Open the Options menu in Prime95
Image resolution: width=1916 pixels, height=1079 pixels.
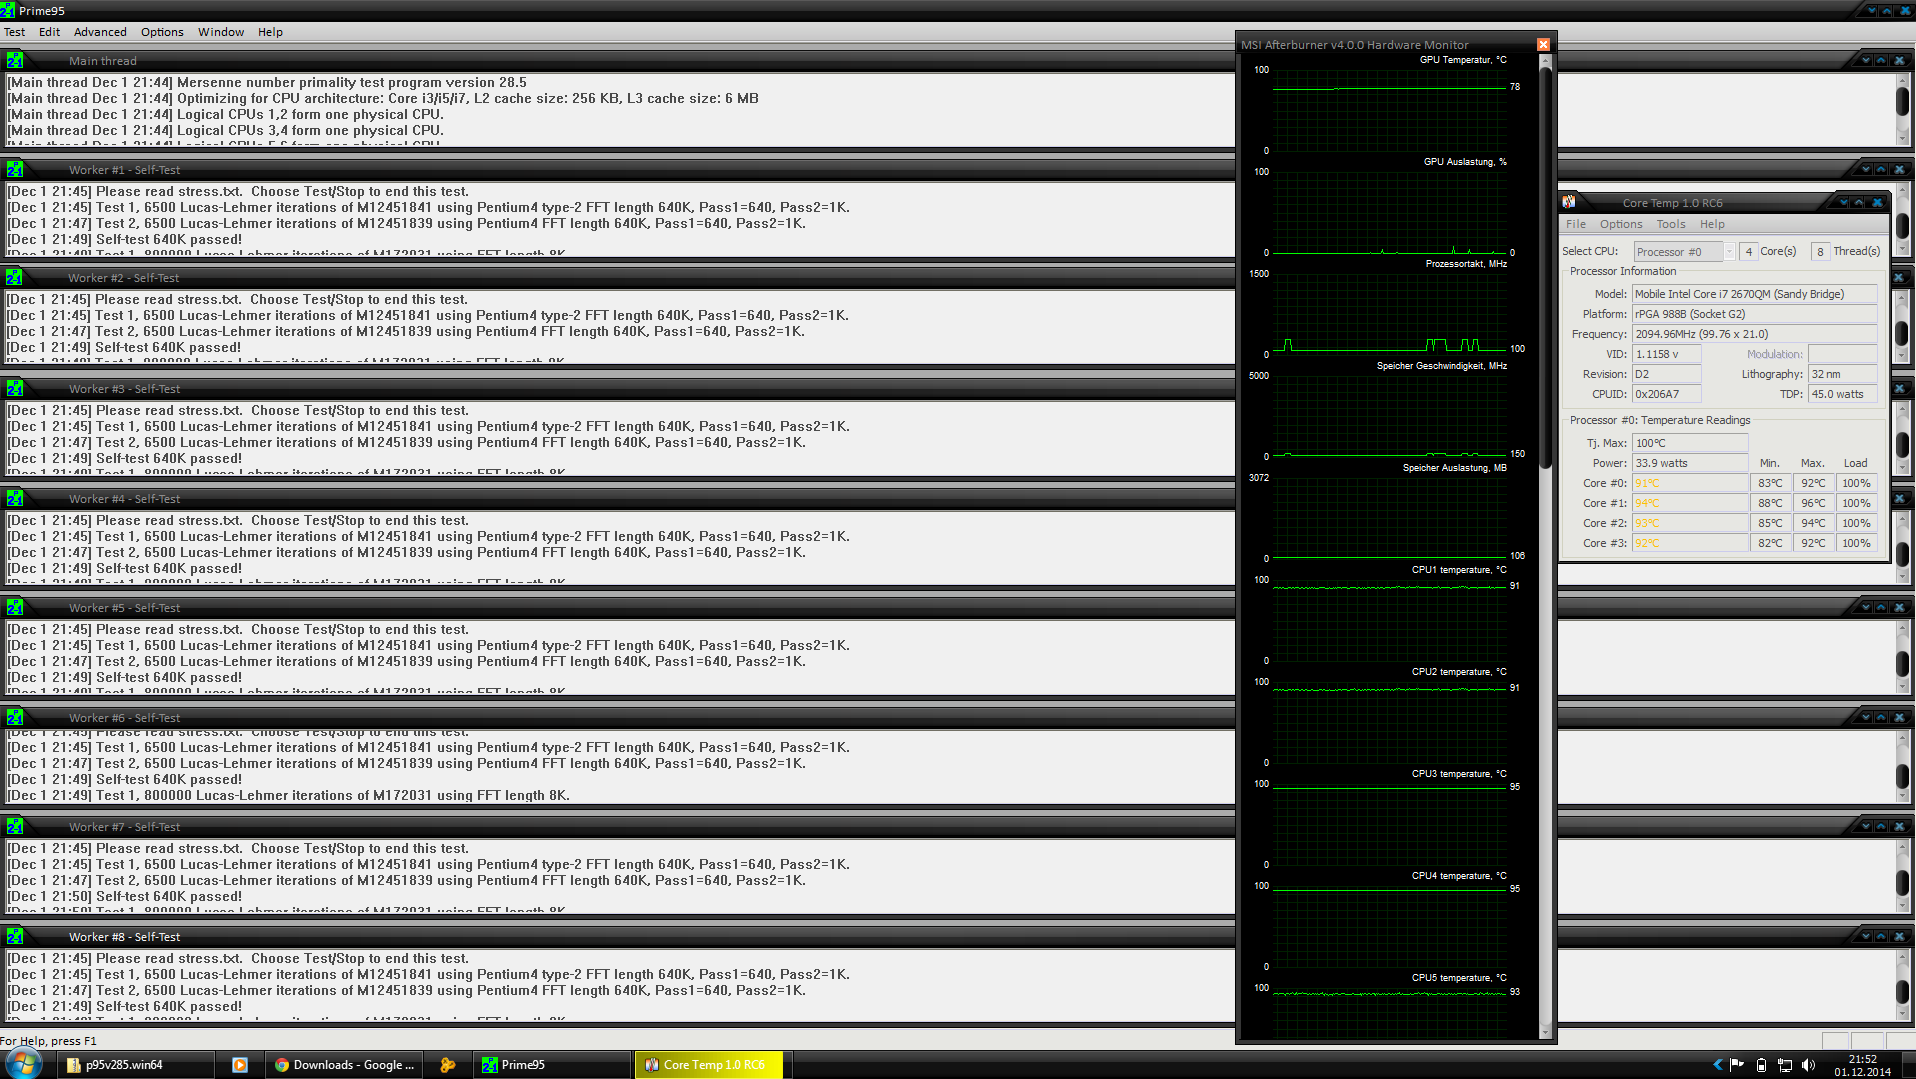162,32
